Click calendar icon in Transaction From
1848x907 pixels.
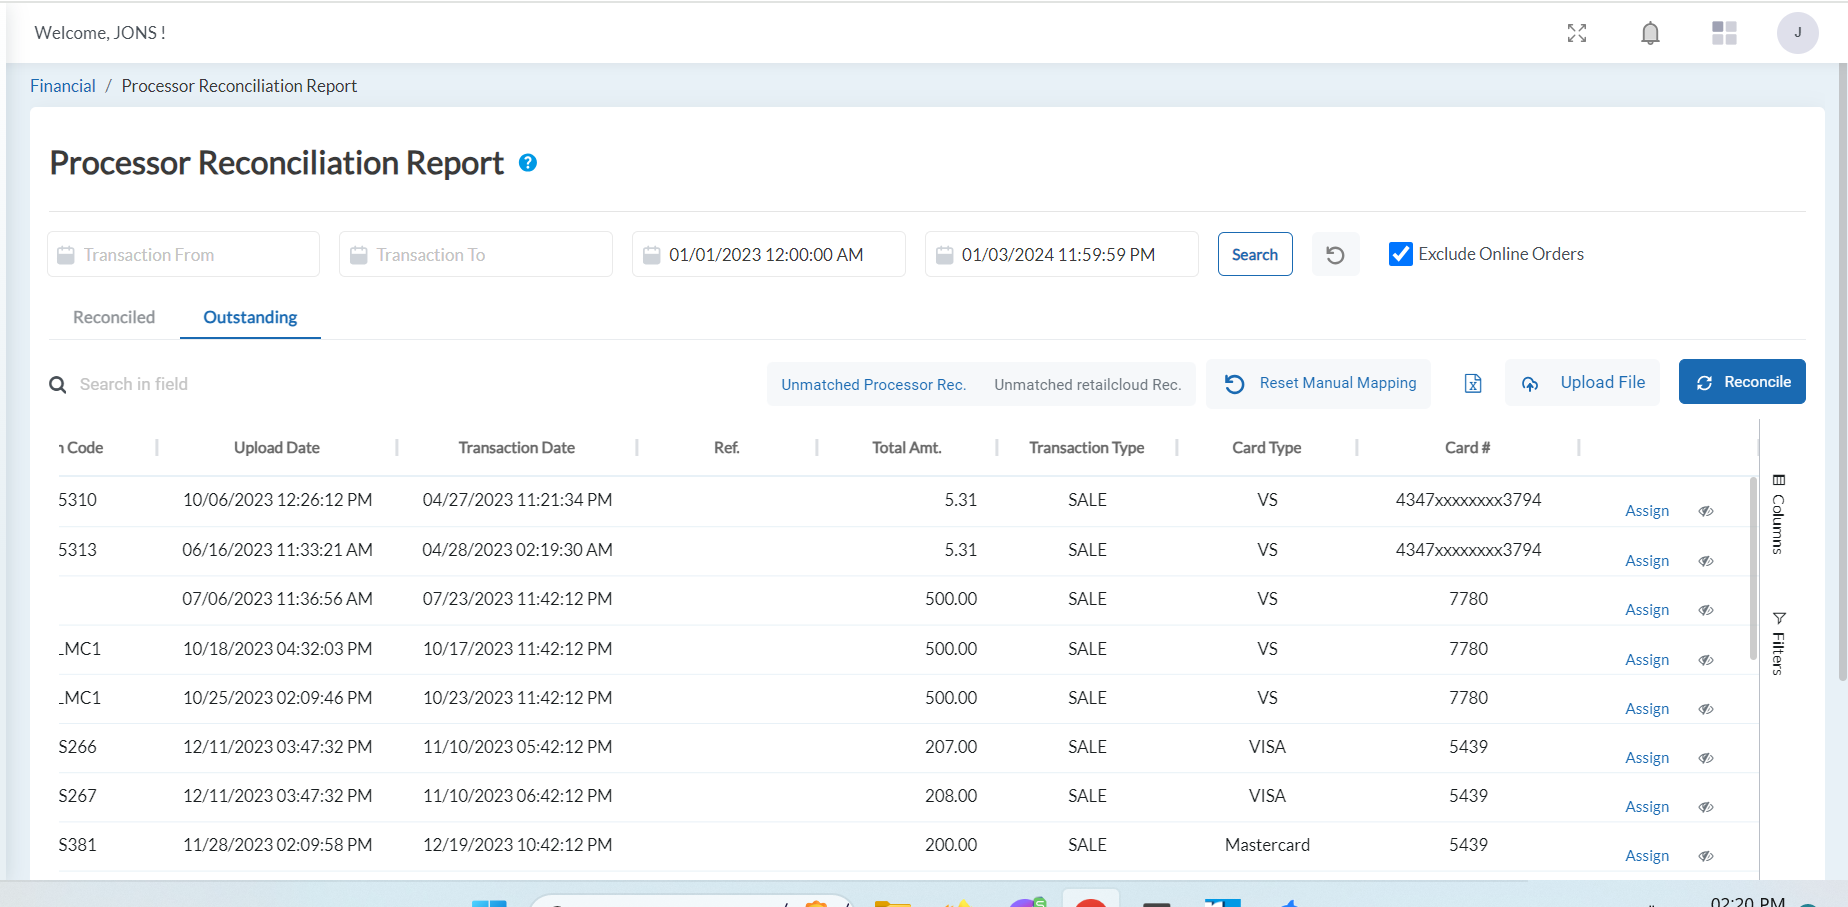pyautogui.click(x=66, y=255)
